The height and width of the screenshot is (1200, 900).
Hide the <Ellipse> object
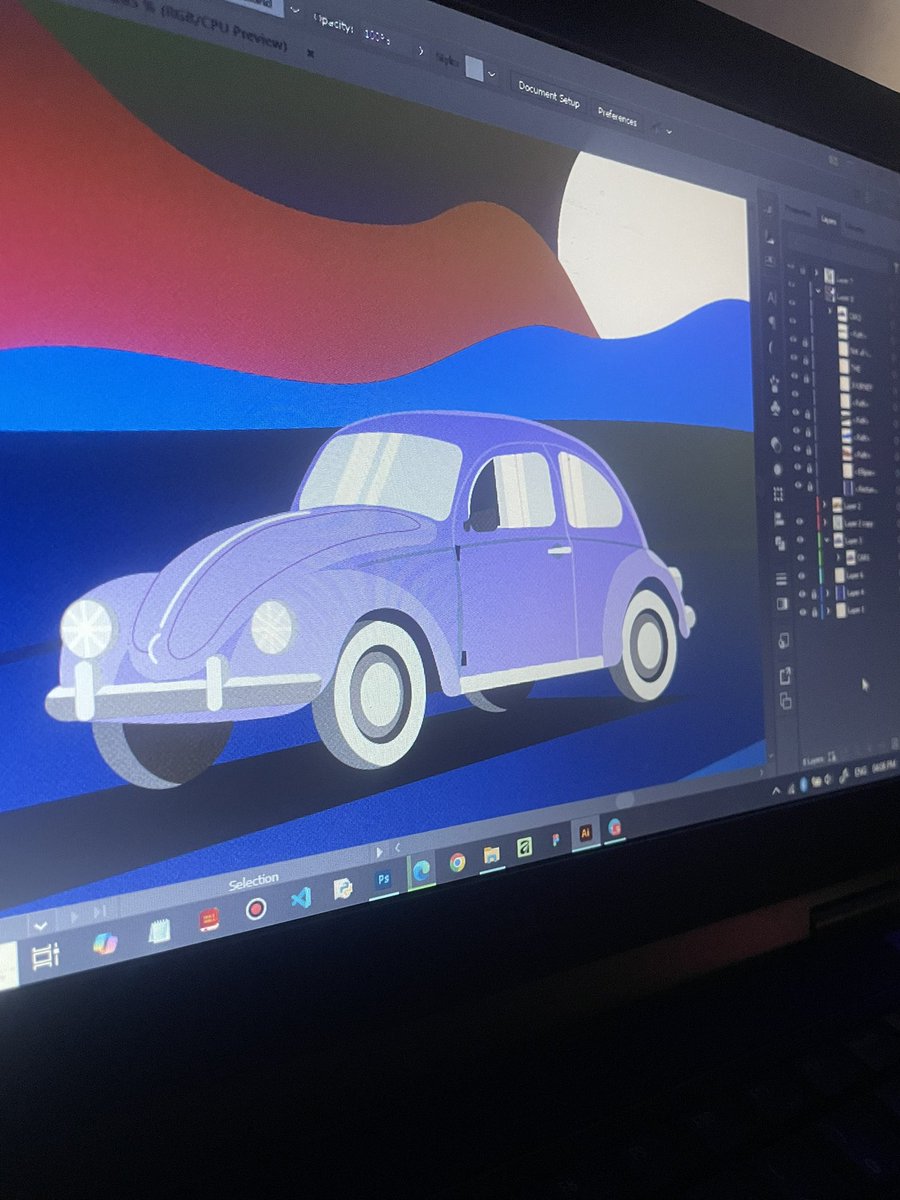797,466
